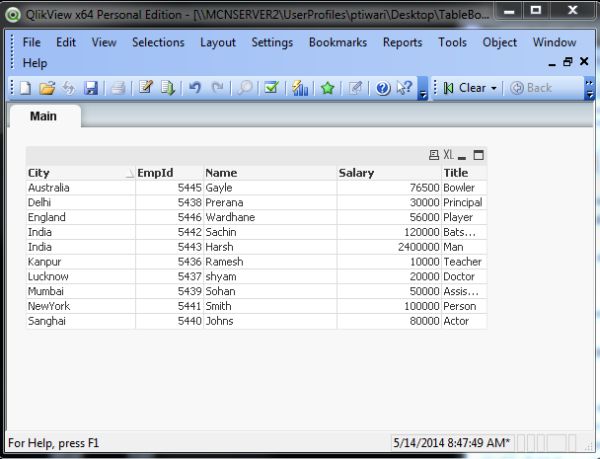
Task: Click the Reload script icon
Action: coord(168,88)
